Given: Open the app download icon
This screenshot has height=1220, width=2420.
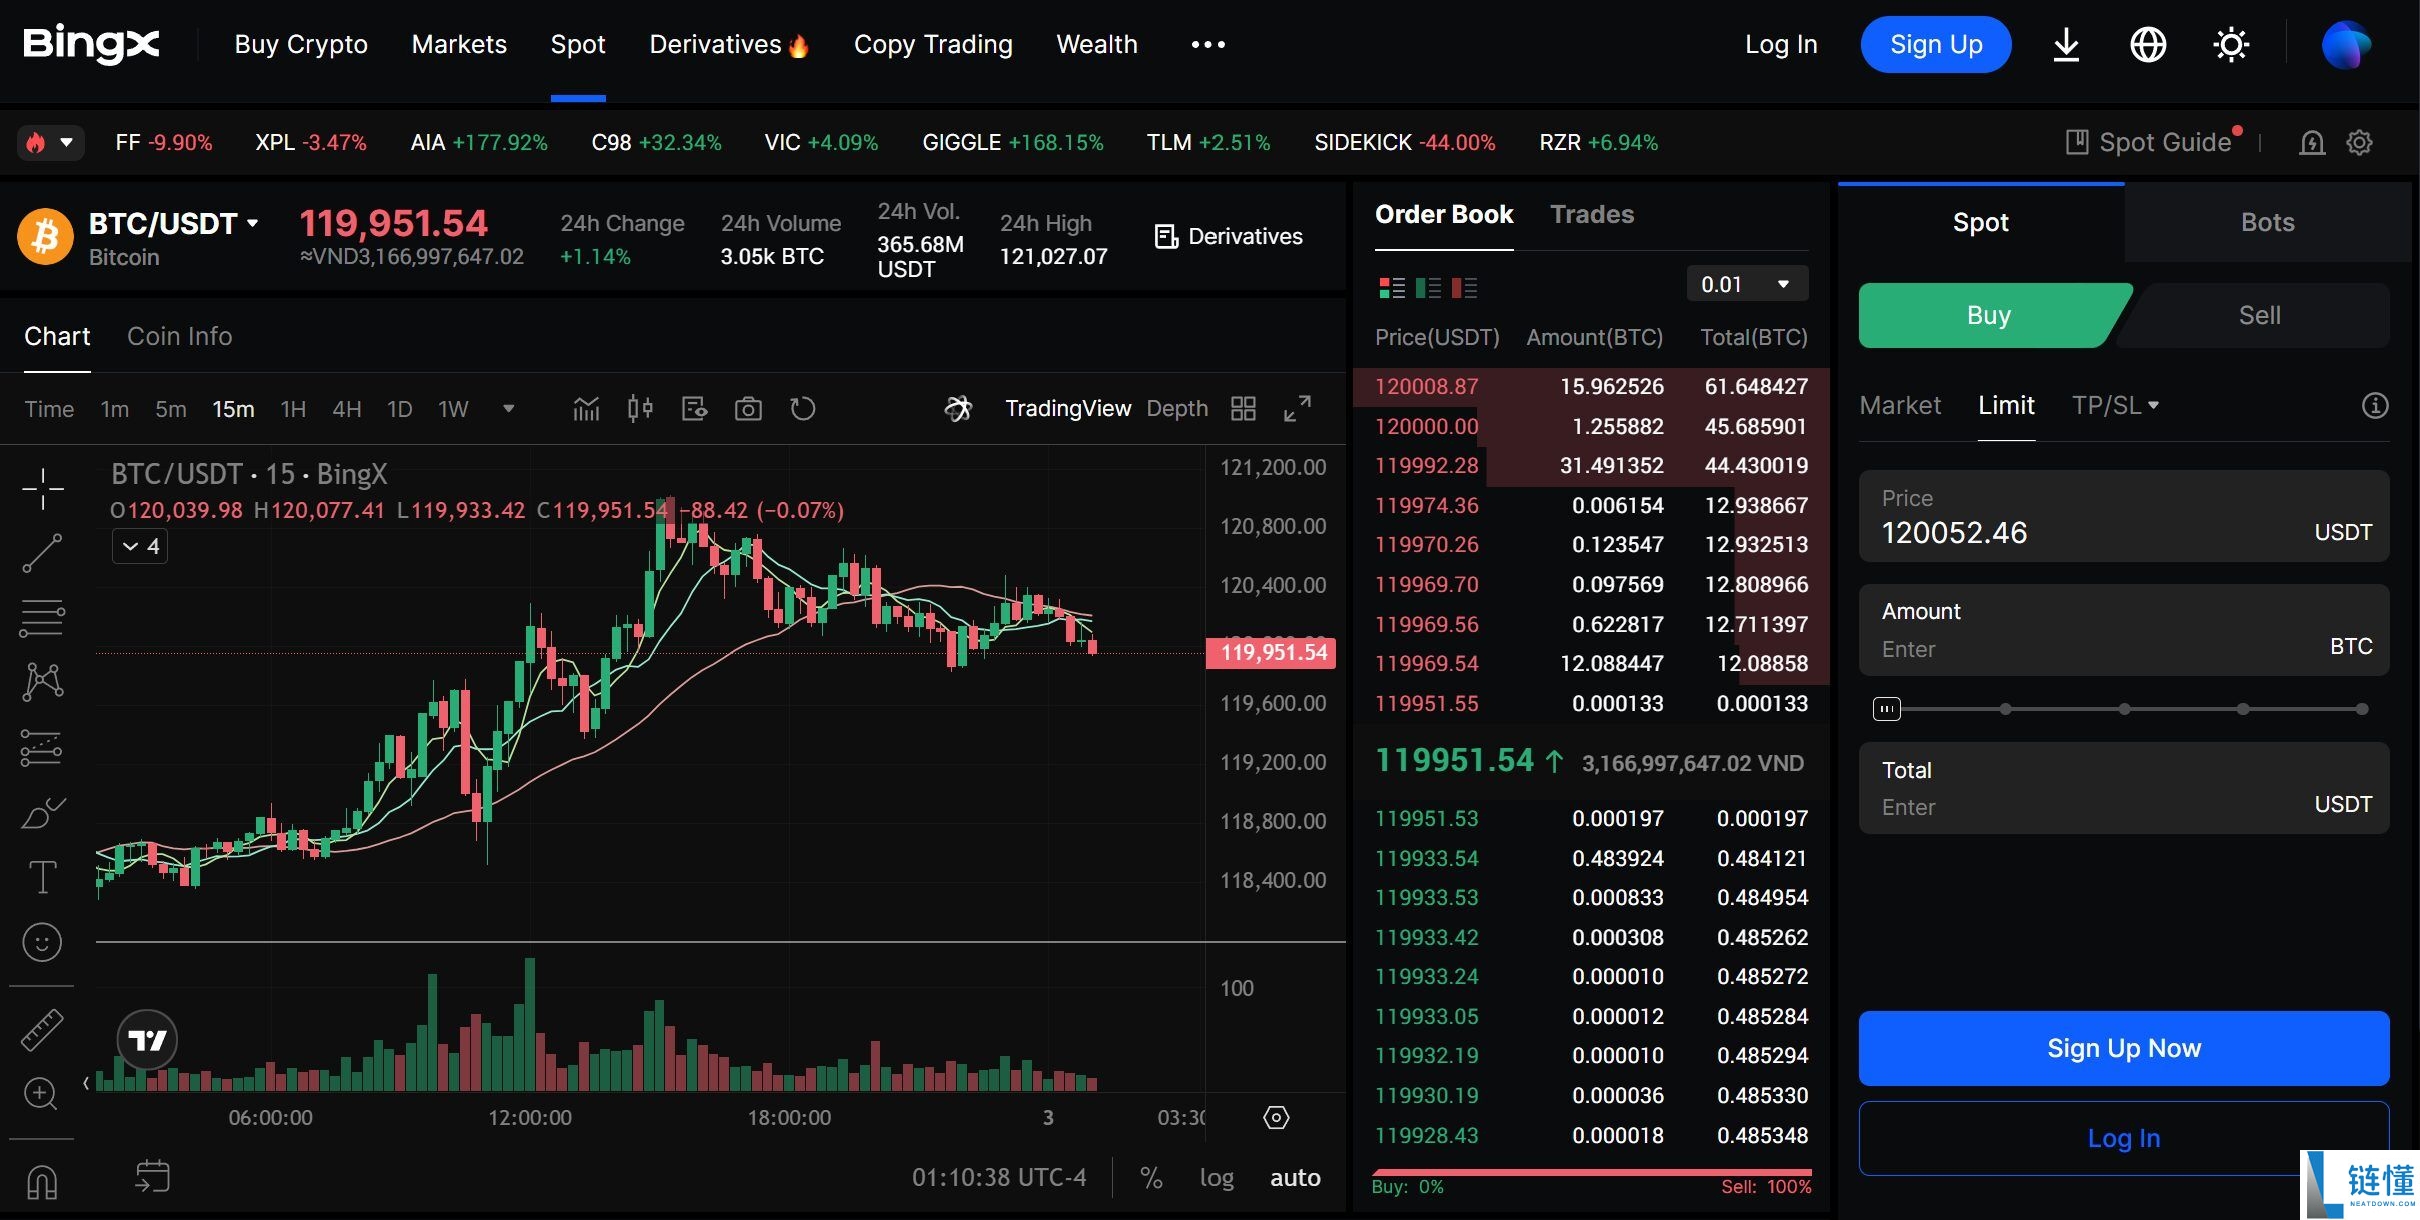Looking at the screenshot, I should click(2066, 45).
